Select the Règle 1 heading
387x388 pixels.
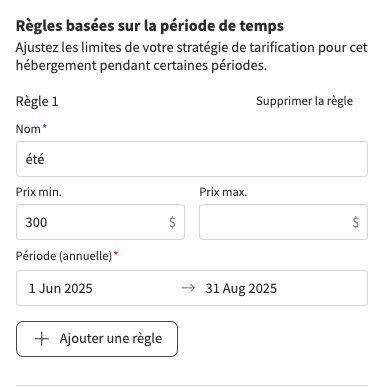(x=37, y=101)
